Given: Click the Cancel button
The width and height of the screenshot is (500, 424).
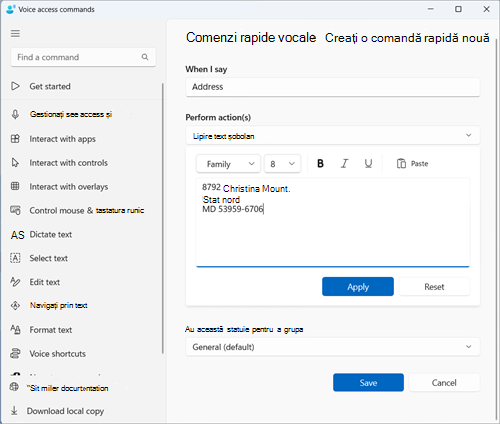Looking at the screenshot, I should pos(444,382).
